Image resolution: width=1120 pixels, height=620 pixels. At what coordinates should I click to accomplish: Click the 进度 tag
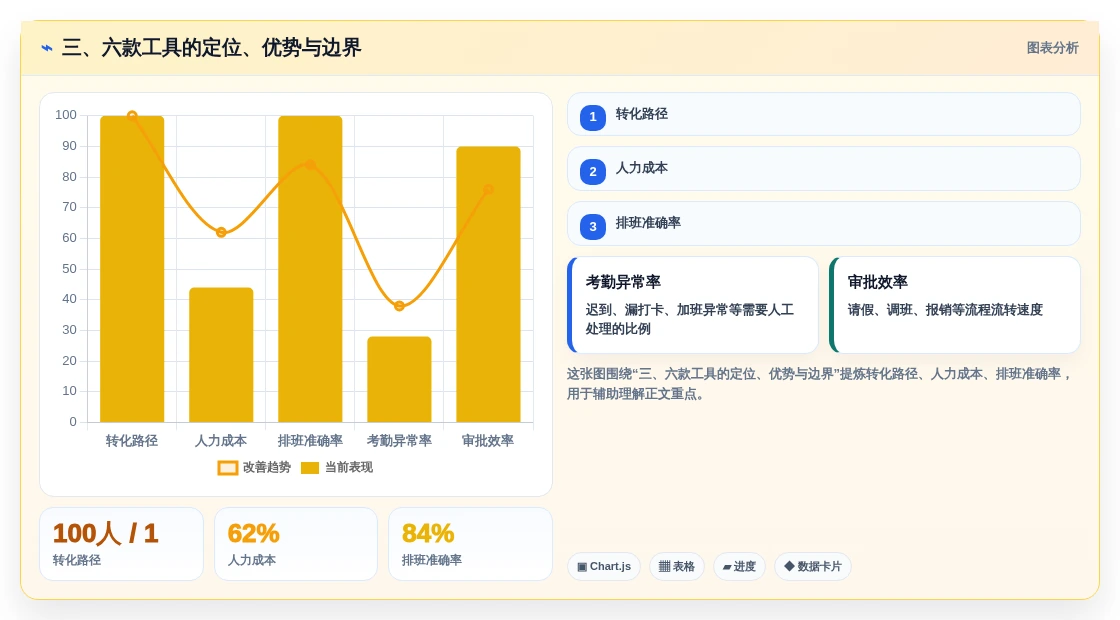click(739, 566)
